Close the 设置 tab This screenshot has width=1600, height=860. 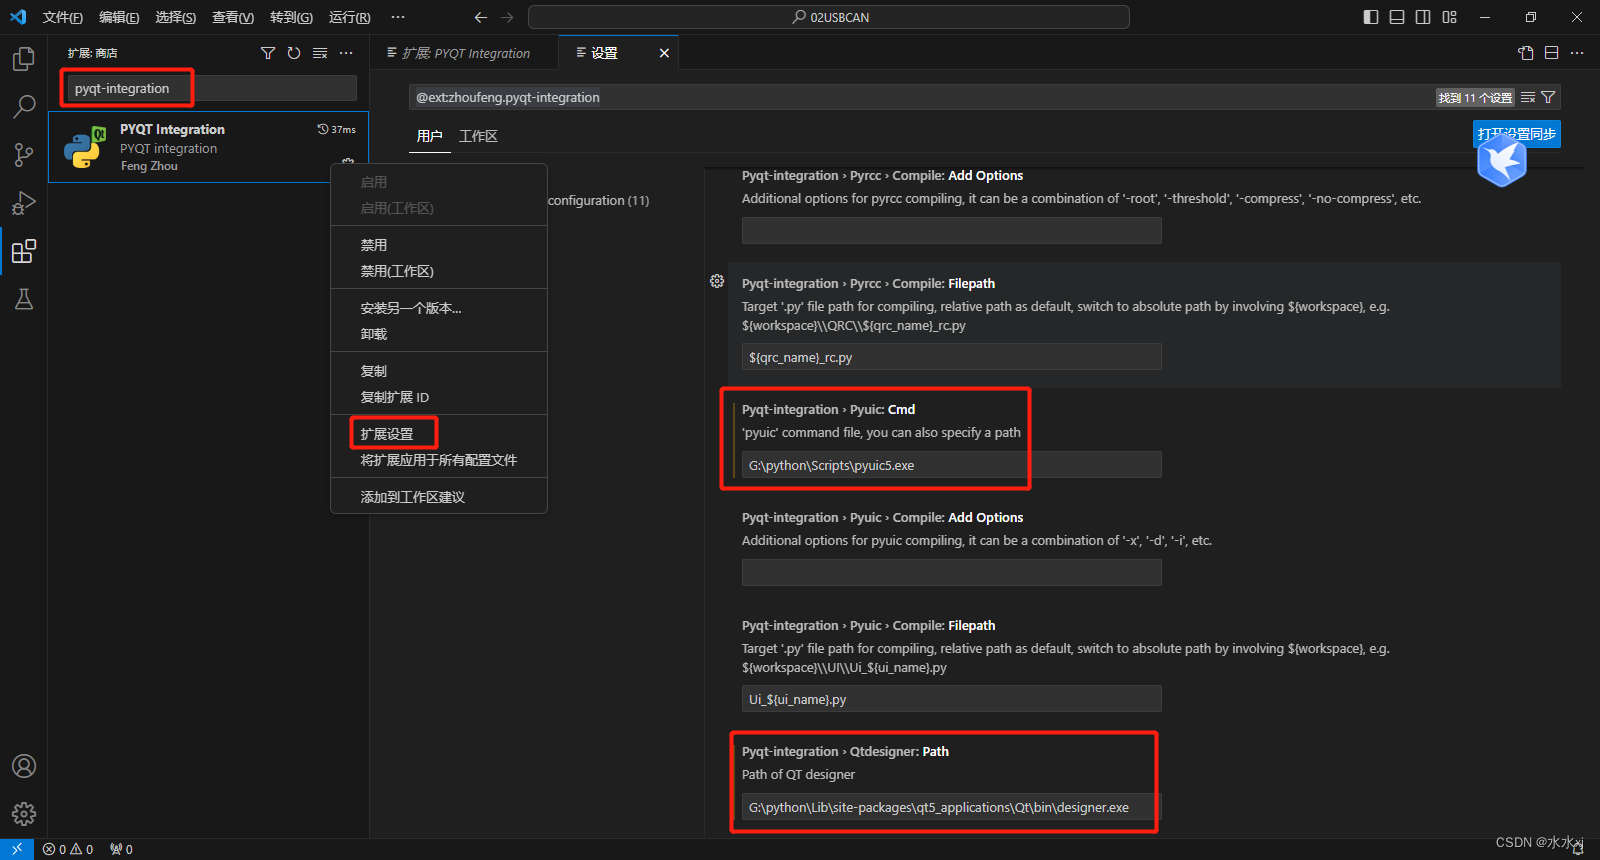tap(664, 53)
